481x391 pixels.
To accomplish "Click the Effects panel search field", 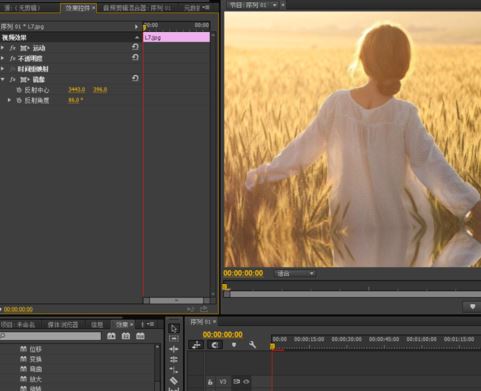I will coord(51,336).
